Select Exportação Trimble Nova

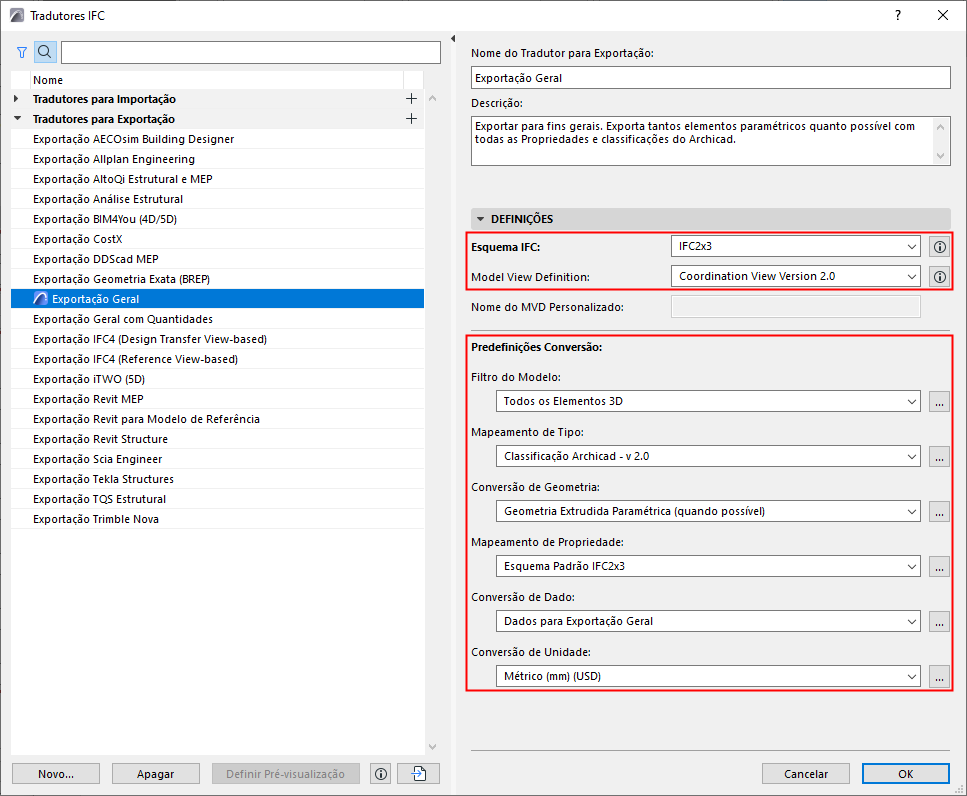[217, 519]
